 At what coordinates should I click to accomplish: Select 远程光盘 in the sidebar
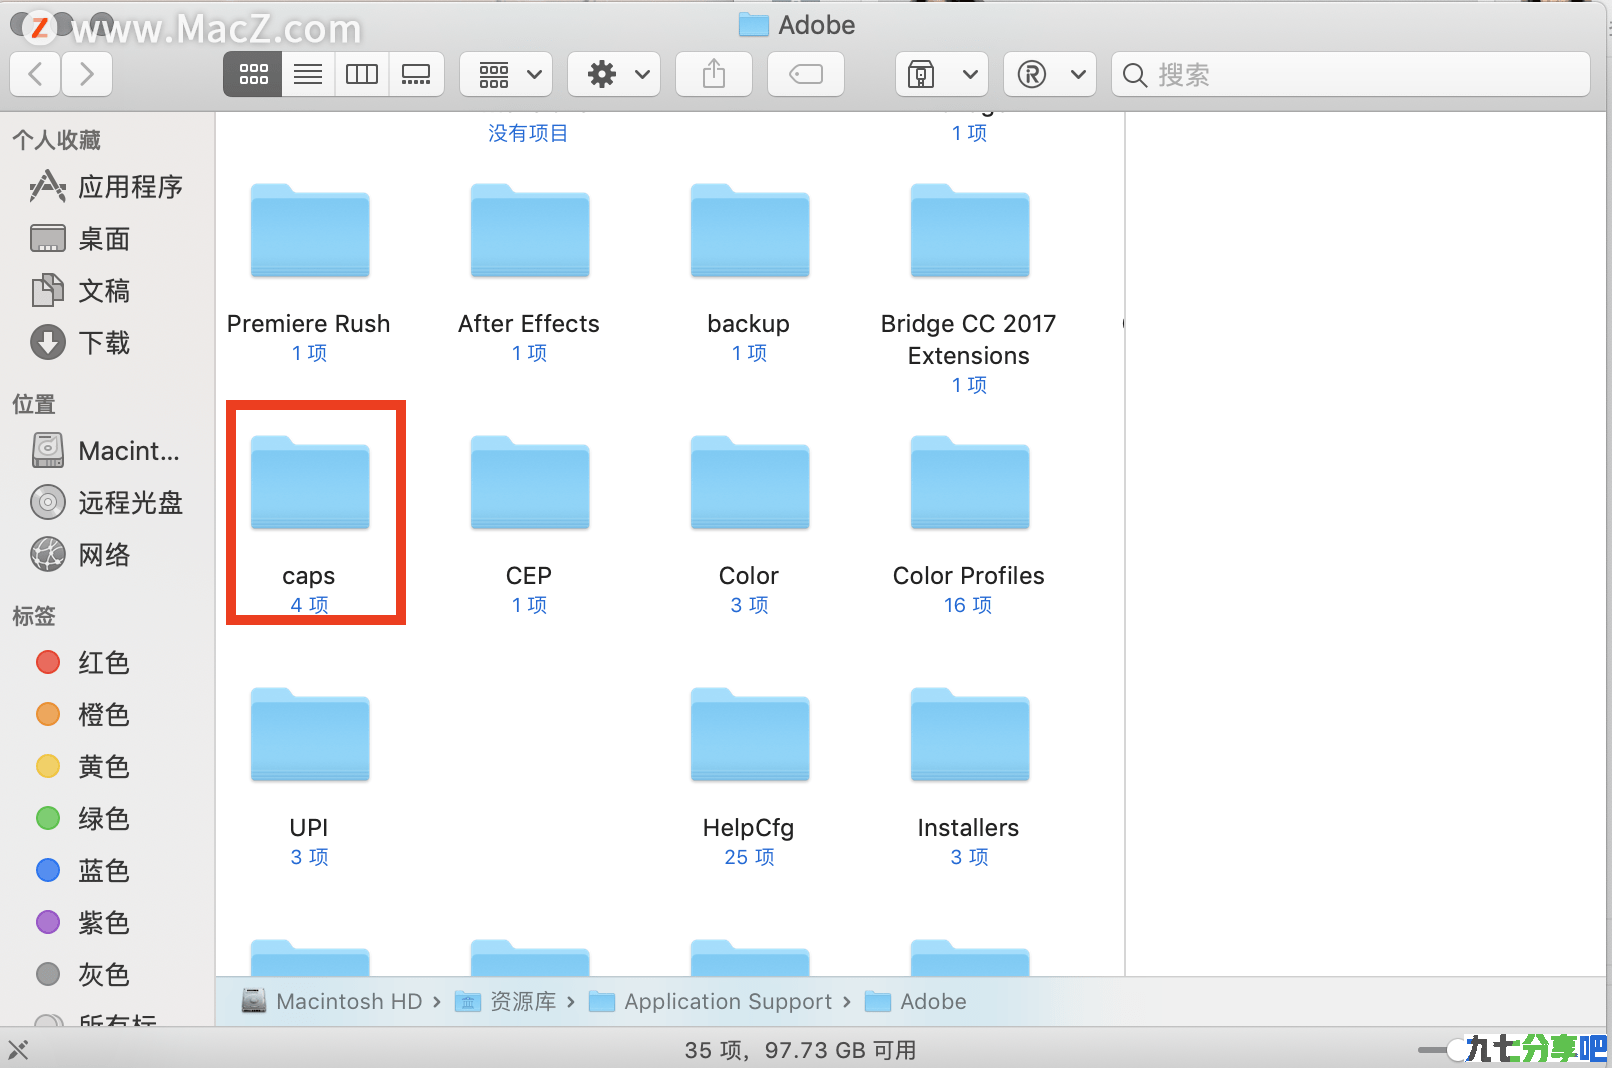(x=107, y=503)
